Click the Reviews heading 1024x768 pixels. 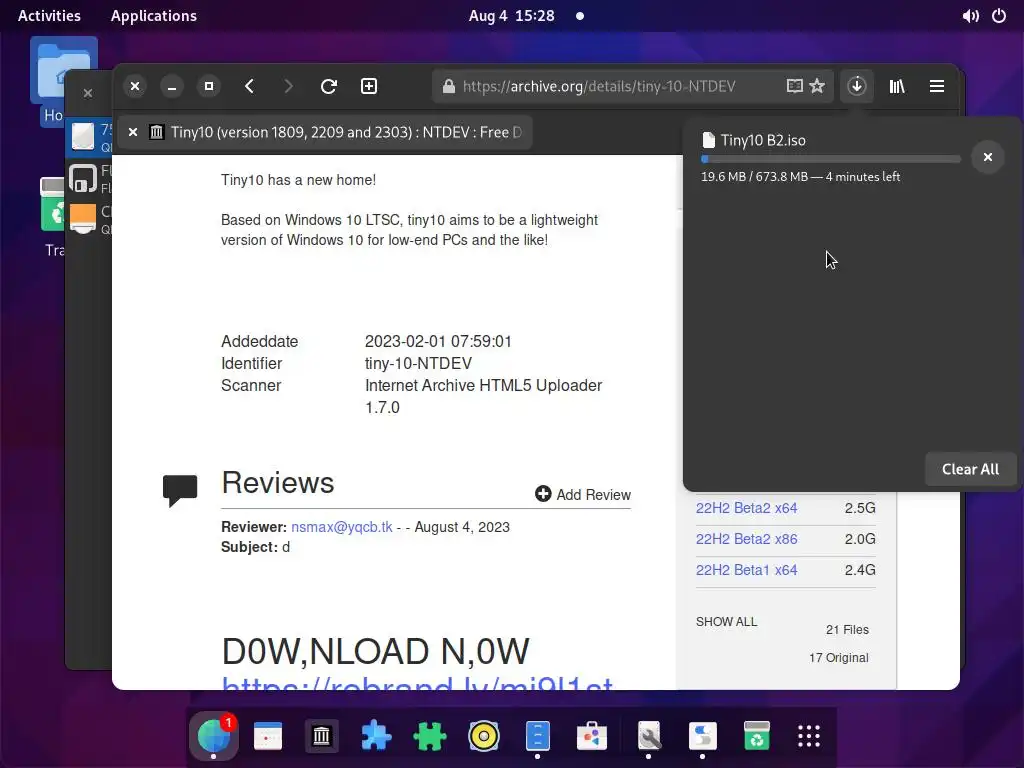278,483
